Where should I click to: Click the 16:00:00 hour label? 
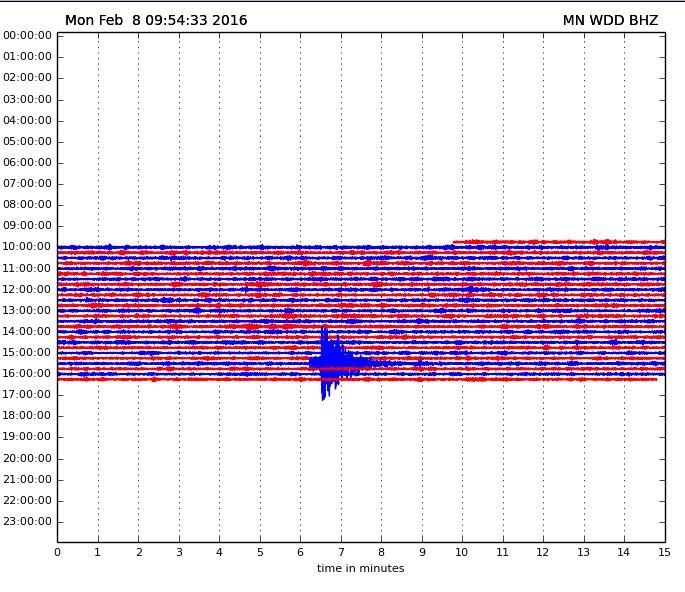[27, 373]
